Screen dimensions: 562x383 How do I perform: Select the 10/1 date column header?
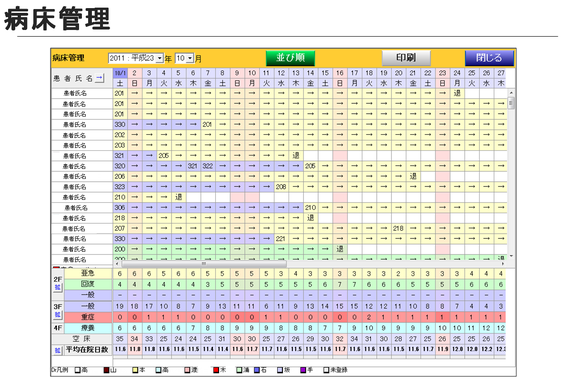pos(120,73)
